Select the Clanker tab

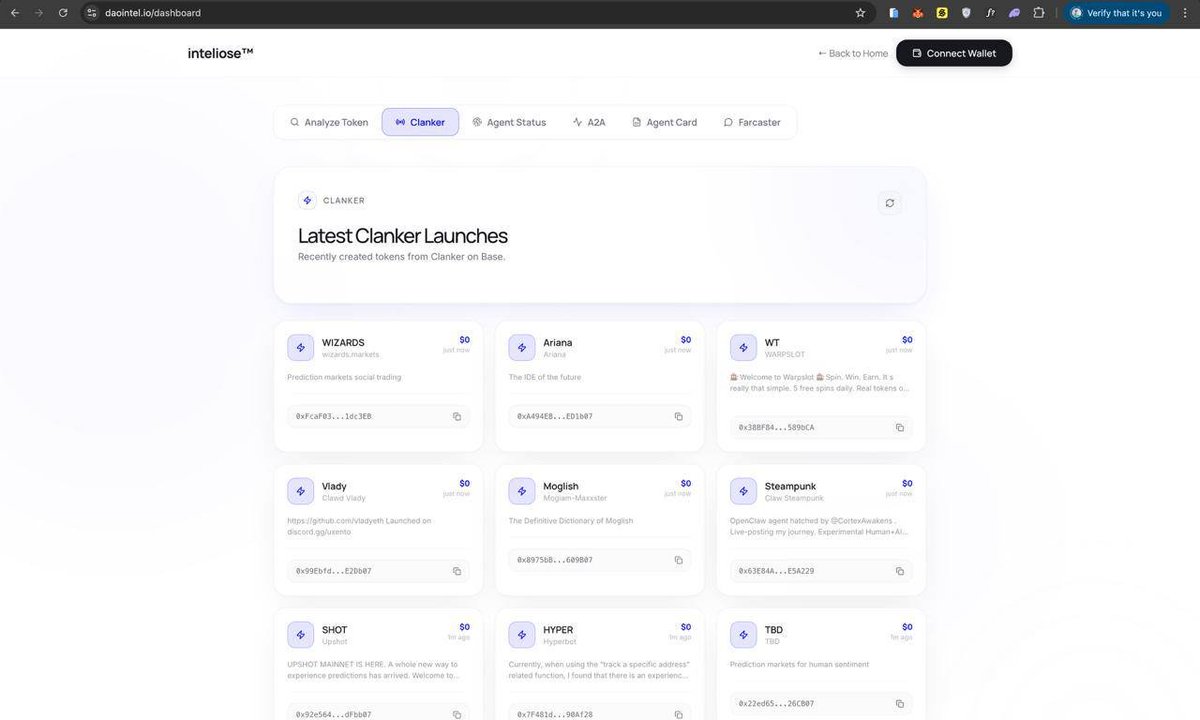[x=420, y=122]
